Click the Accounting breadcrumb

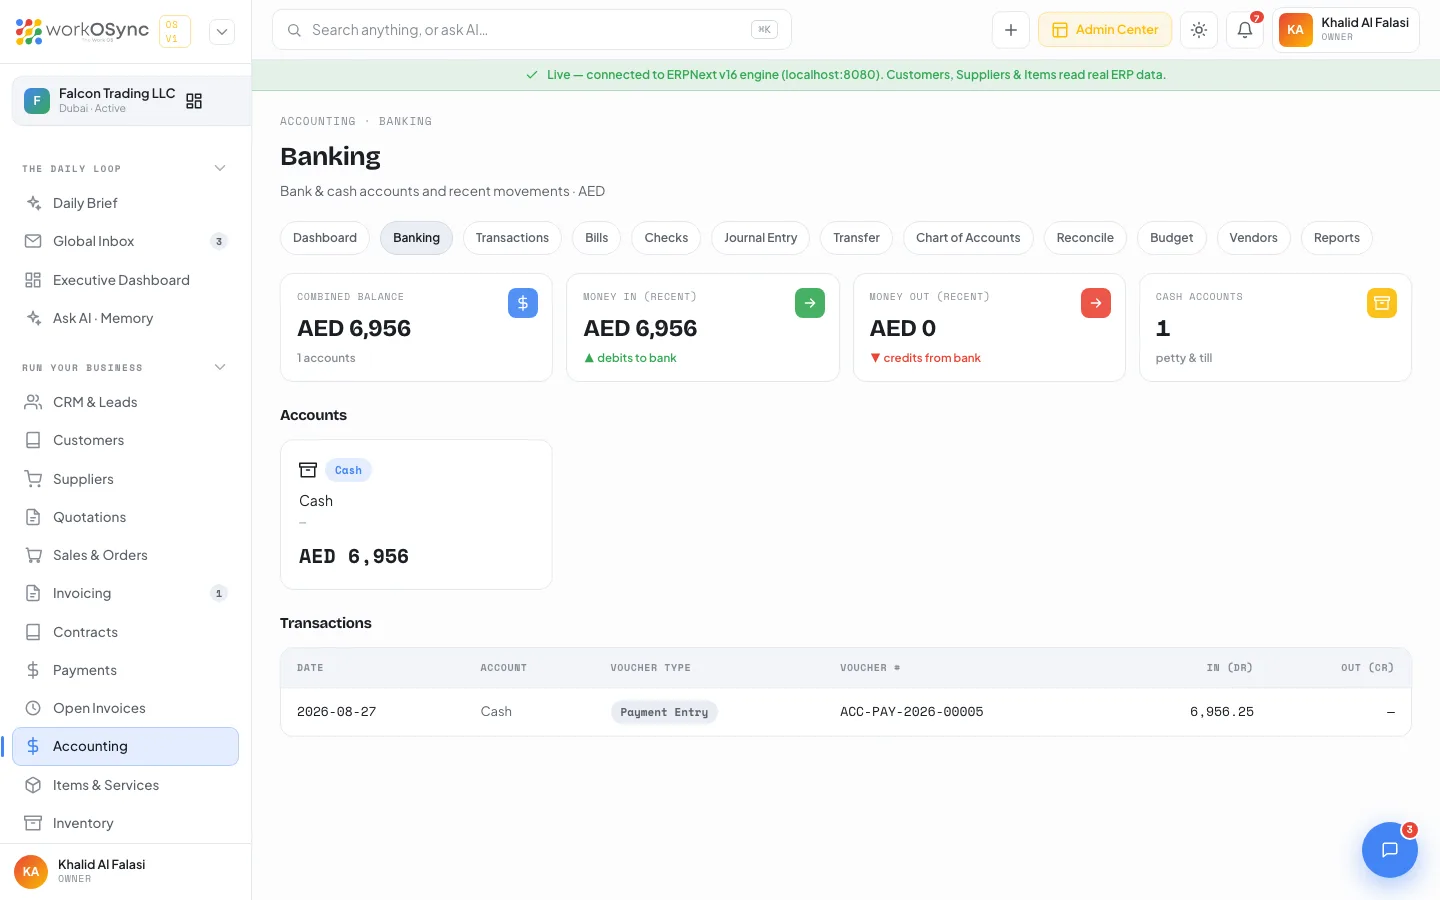click(x=318, y=121)
